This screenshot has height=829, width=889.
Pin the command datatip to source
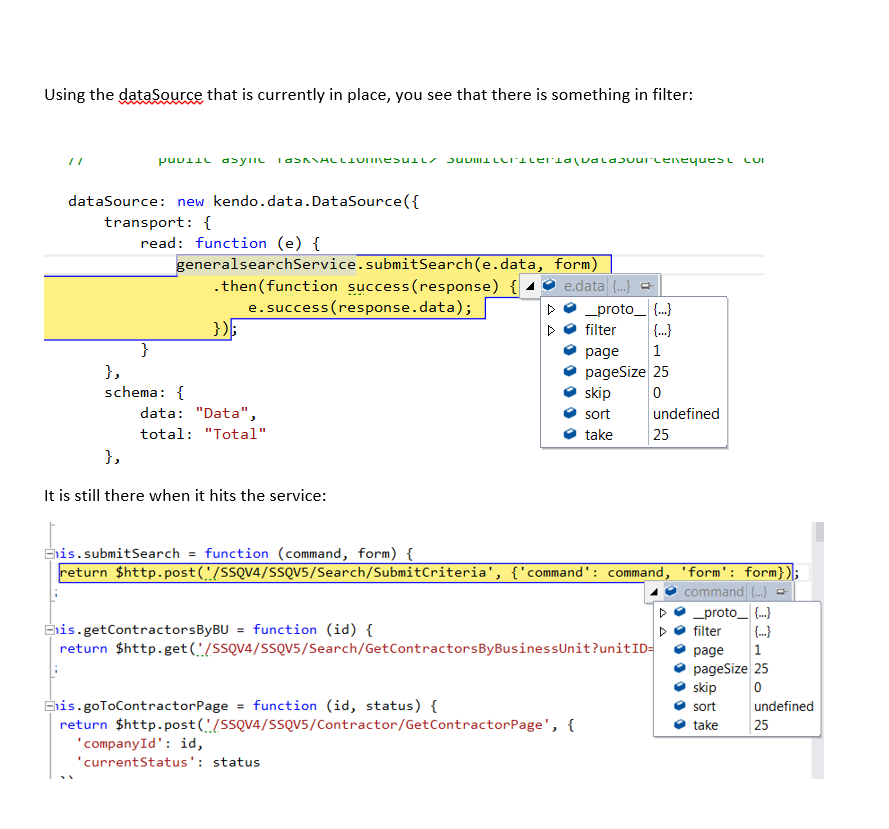782,592
